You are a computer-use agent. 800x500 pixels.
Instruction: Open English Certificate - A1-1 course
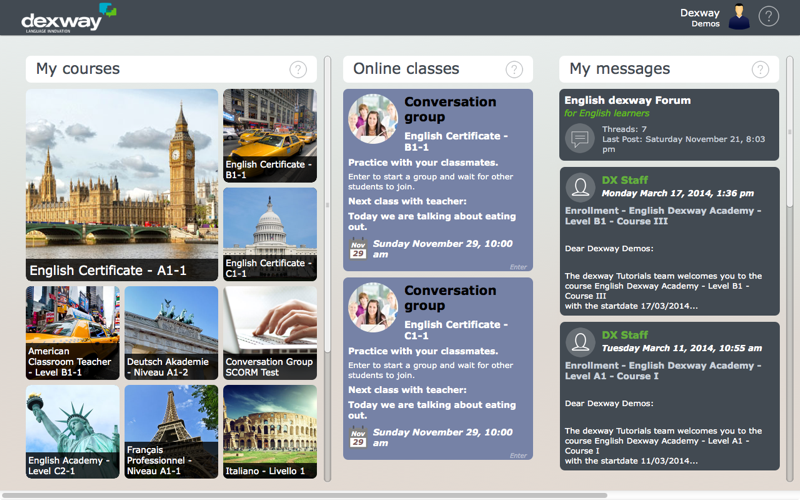click(122, 185)
